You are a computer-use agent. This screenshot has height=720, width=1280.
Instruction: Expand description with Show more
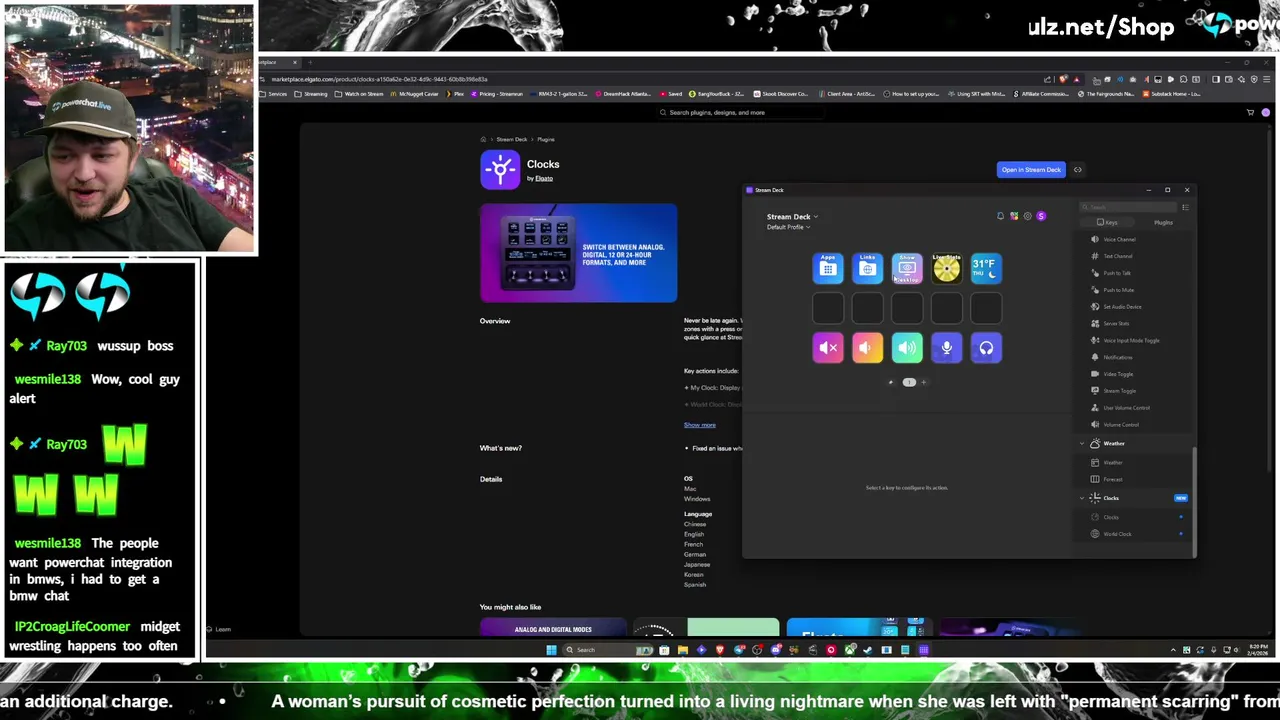tap(699, 425)
